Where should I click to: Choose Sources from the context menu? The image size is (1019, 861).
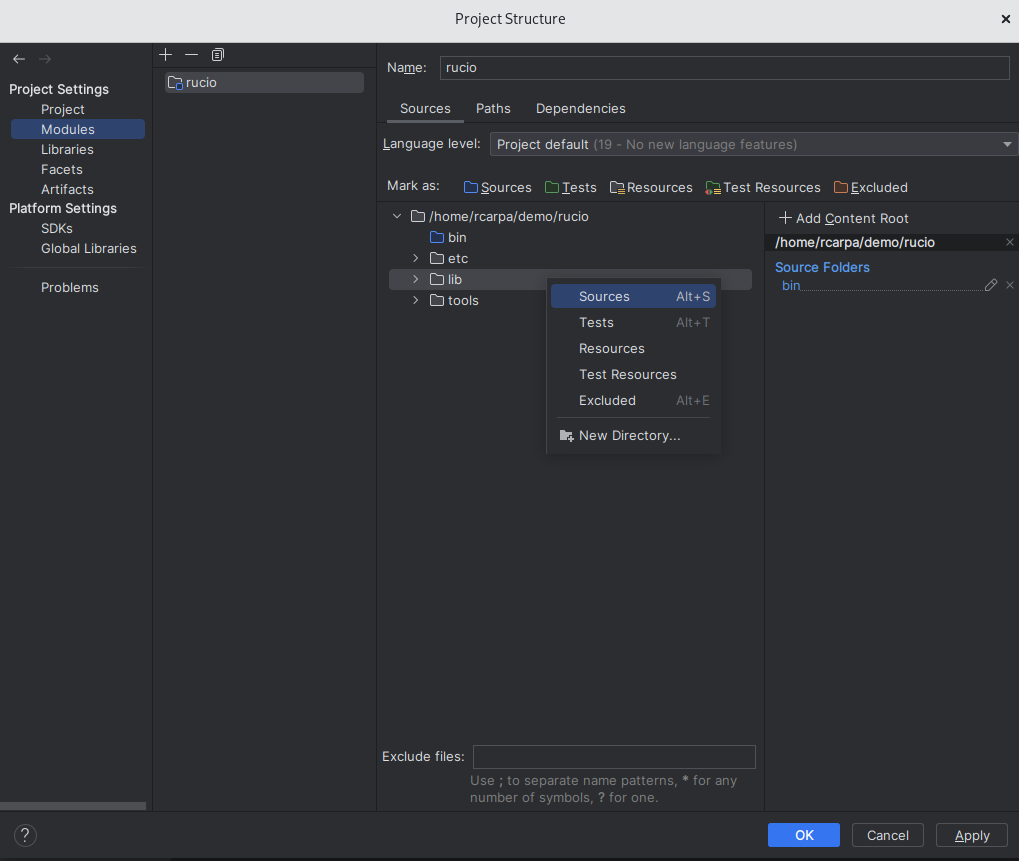[x=604, y=296]
